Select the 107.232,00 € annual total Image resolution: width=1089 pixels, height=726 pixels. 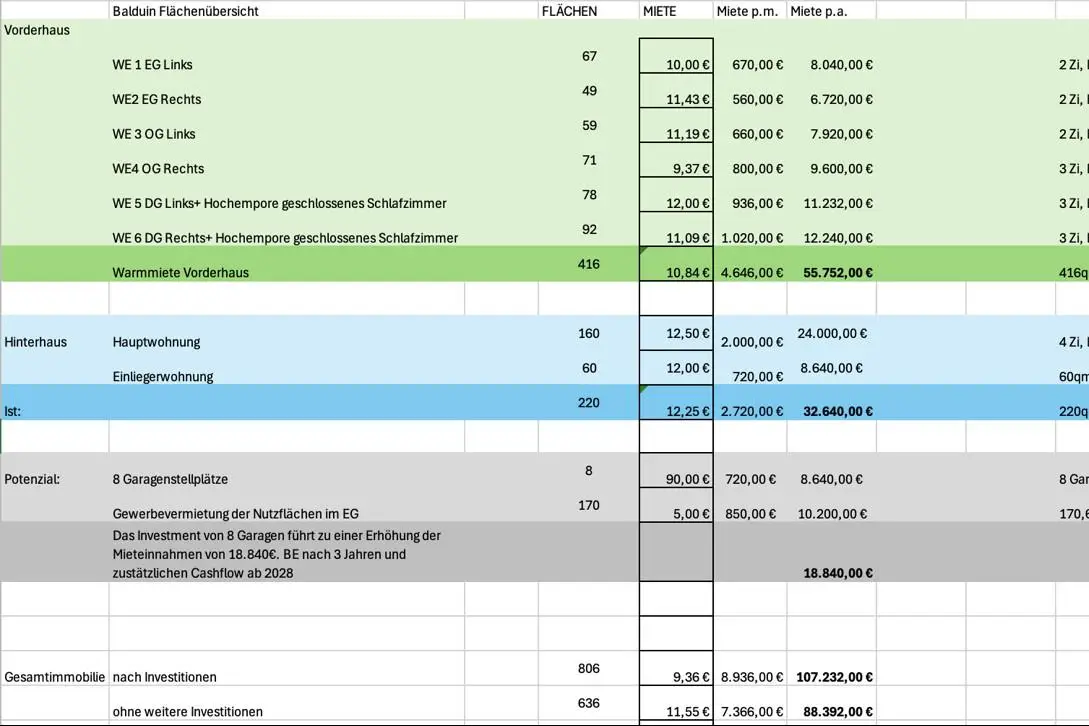834,677
